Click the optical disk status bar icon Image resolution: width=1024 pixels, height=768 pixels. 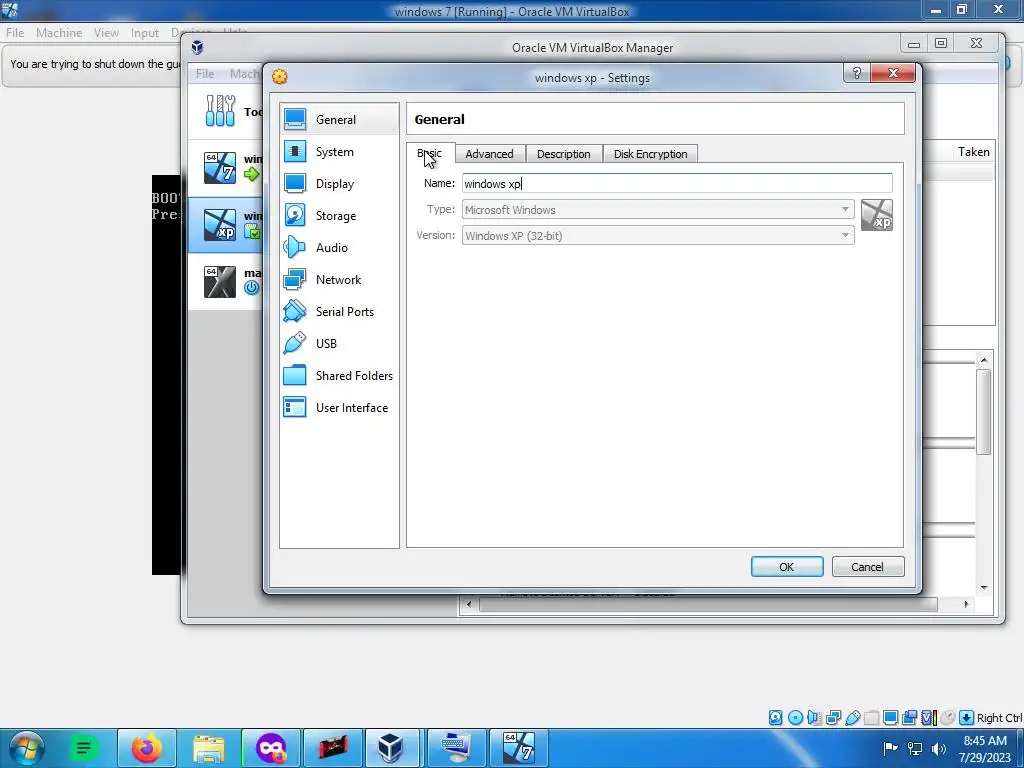click(x=795, y=718)
